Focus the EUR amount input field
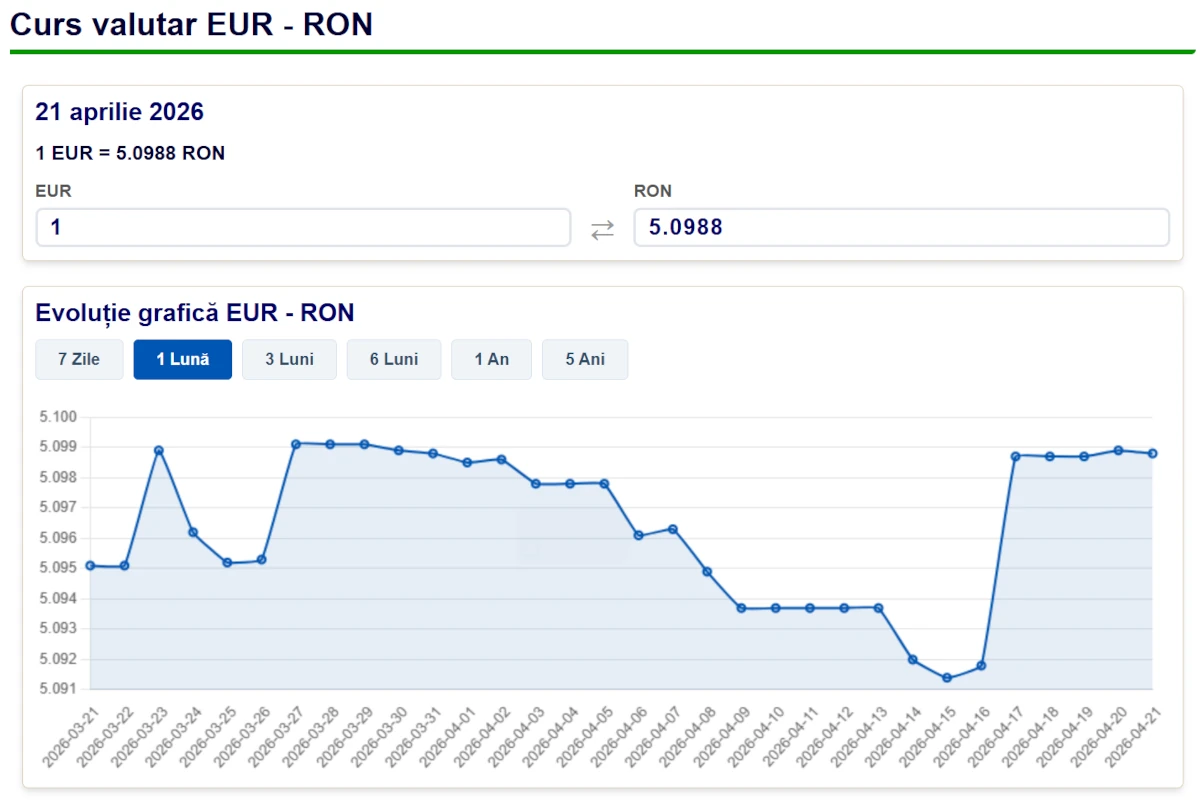Screen dimensions: 1200x804 pyautogui.click(x=303, y=228)
